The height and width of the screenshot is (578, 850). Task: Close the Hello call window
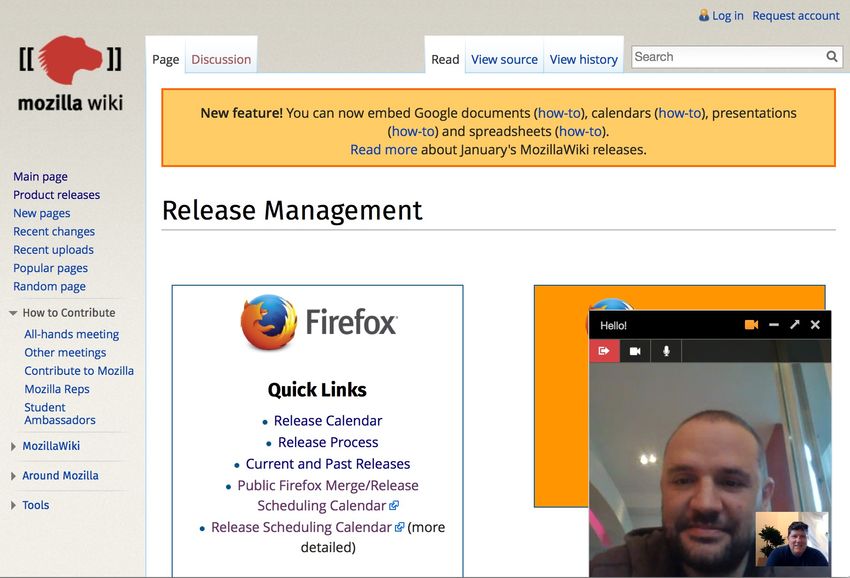[815, 325]
